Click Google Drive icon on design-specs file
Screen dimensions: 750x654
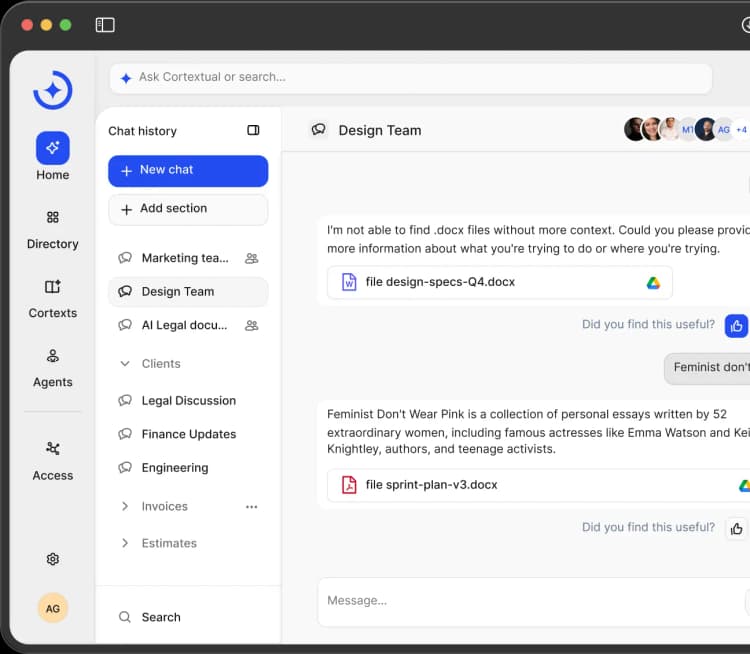point(653,283)
